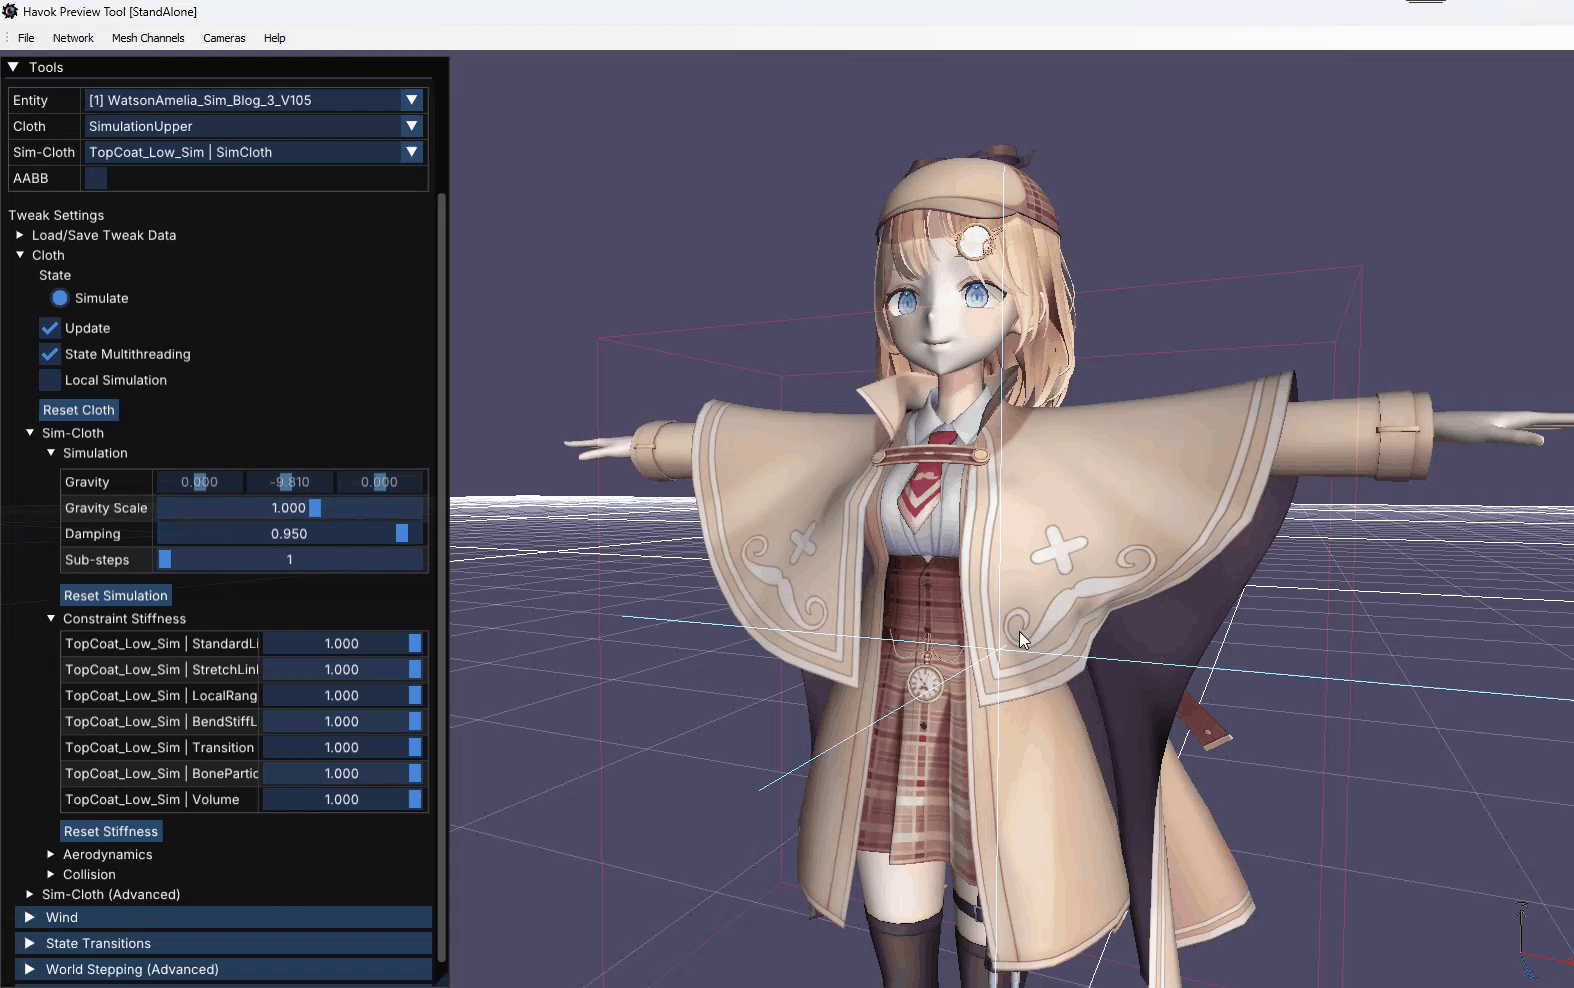Click the Gravity Z value field
Image resolution: width=1574 pixels, height=988 pixels.
click(x=379, y=482)
